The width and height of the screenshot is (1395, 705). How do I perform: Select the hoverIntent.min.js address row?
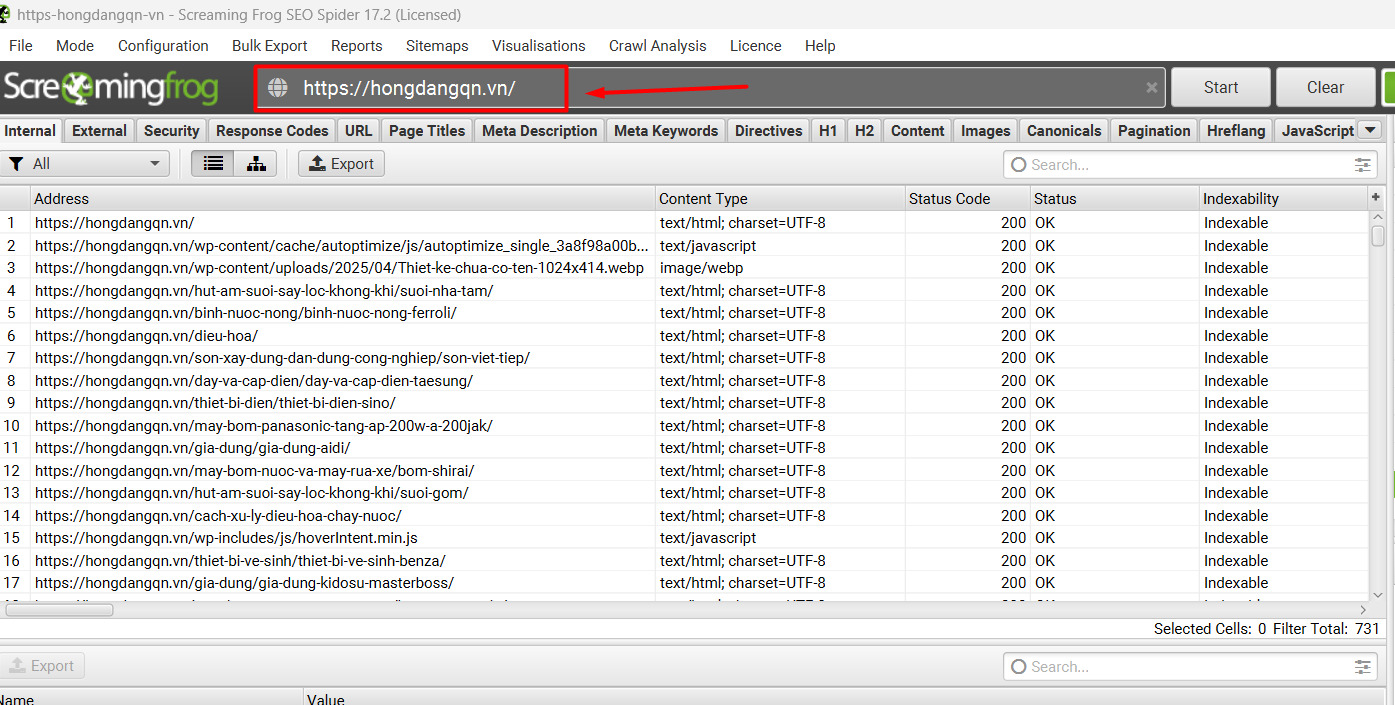684,538
